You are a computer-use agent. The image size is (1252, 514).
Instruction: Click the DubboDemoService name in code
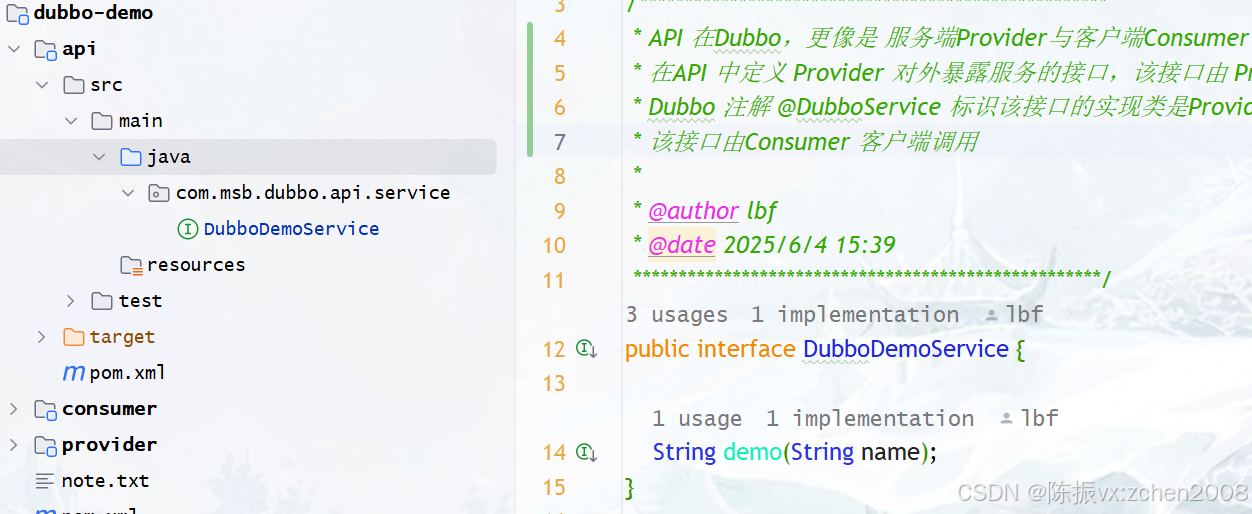point(906,349)
